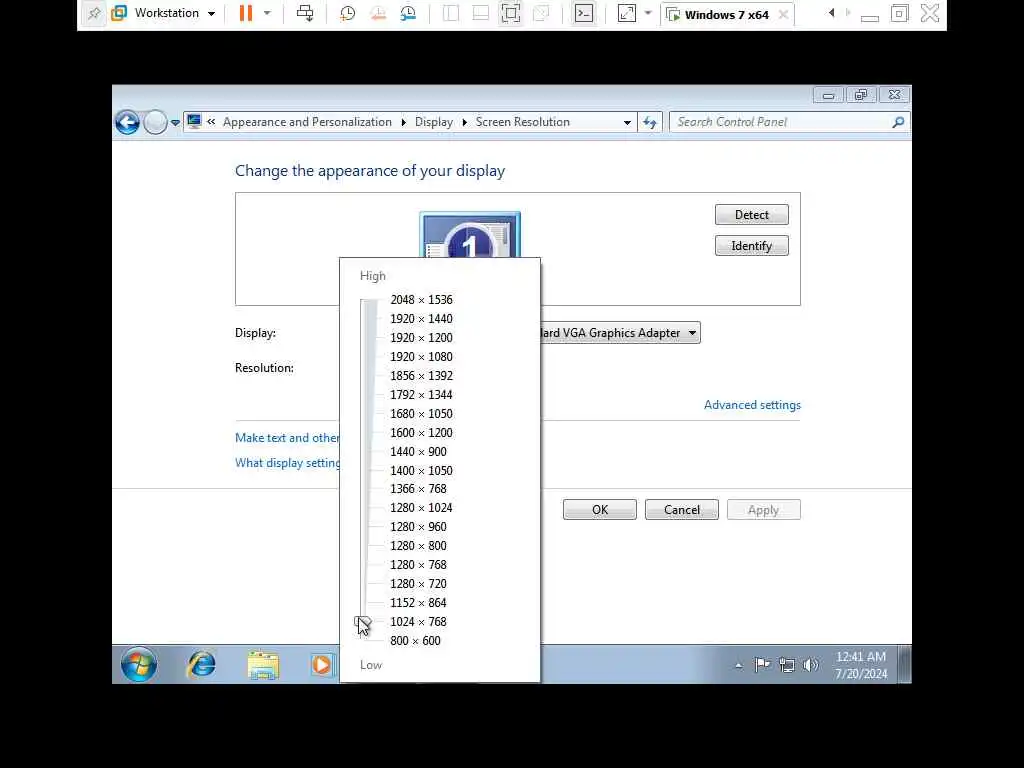Close the Windows 7 x64 tab
The width and height of the screenshot is (1024, 768).
(783, 14)
